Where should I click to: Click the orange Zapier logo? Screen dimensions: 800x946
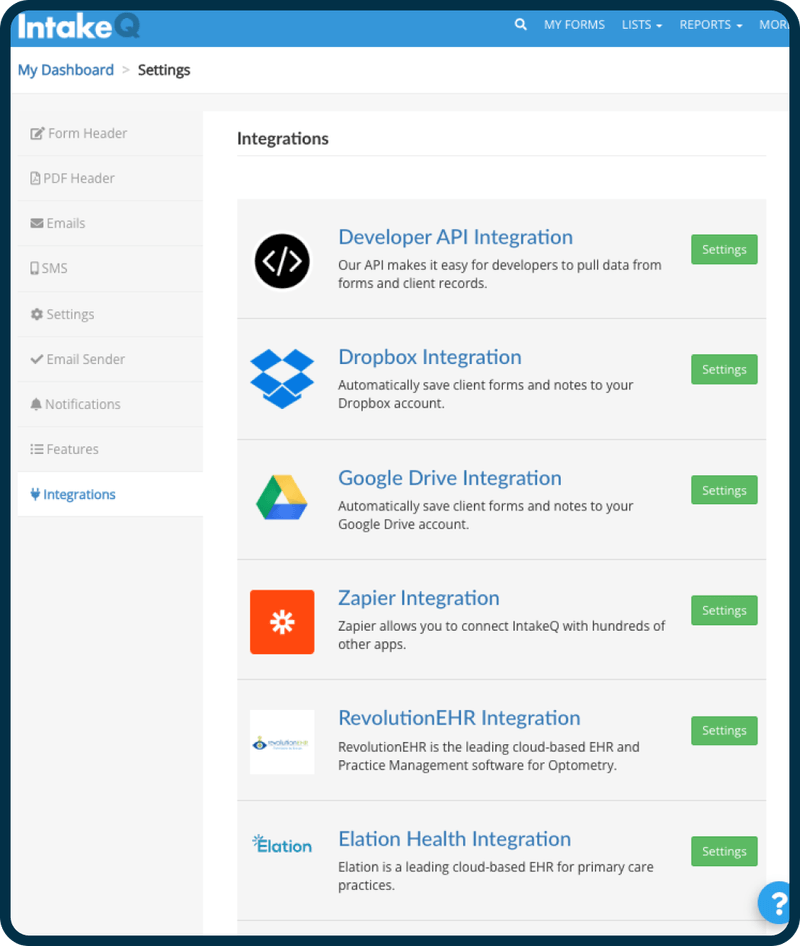[x=282, y=619]
